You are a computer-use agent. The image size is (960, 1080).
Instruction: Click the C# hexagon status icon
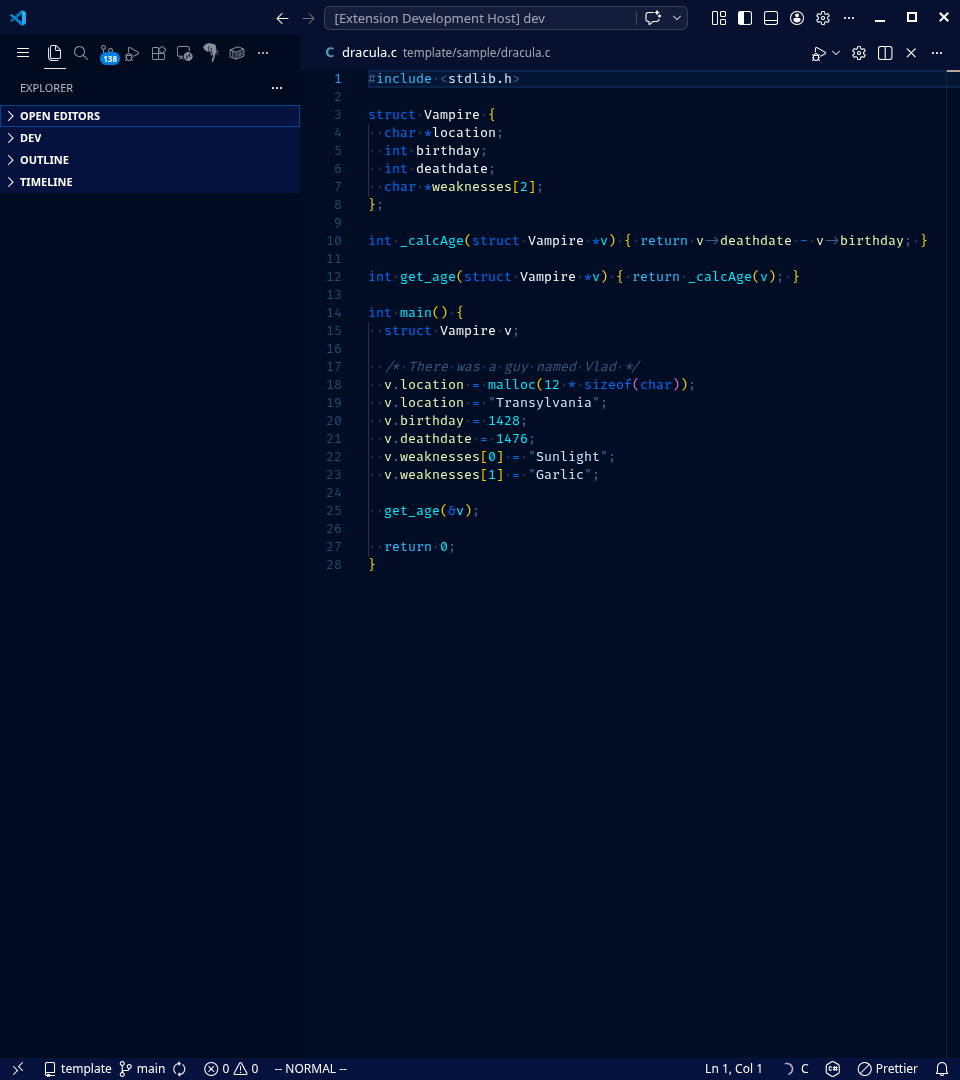tap(833, 1068)
